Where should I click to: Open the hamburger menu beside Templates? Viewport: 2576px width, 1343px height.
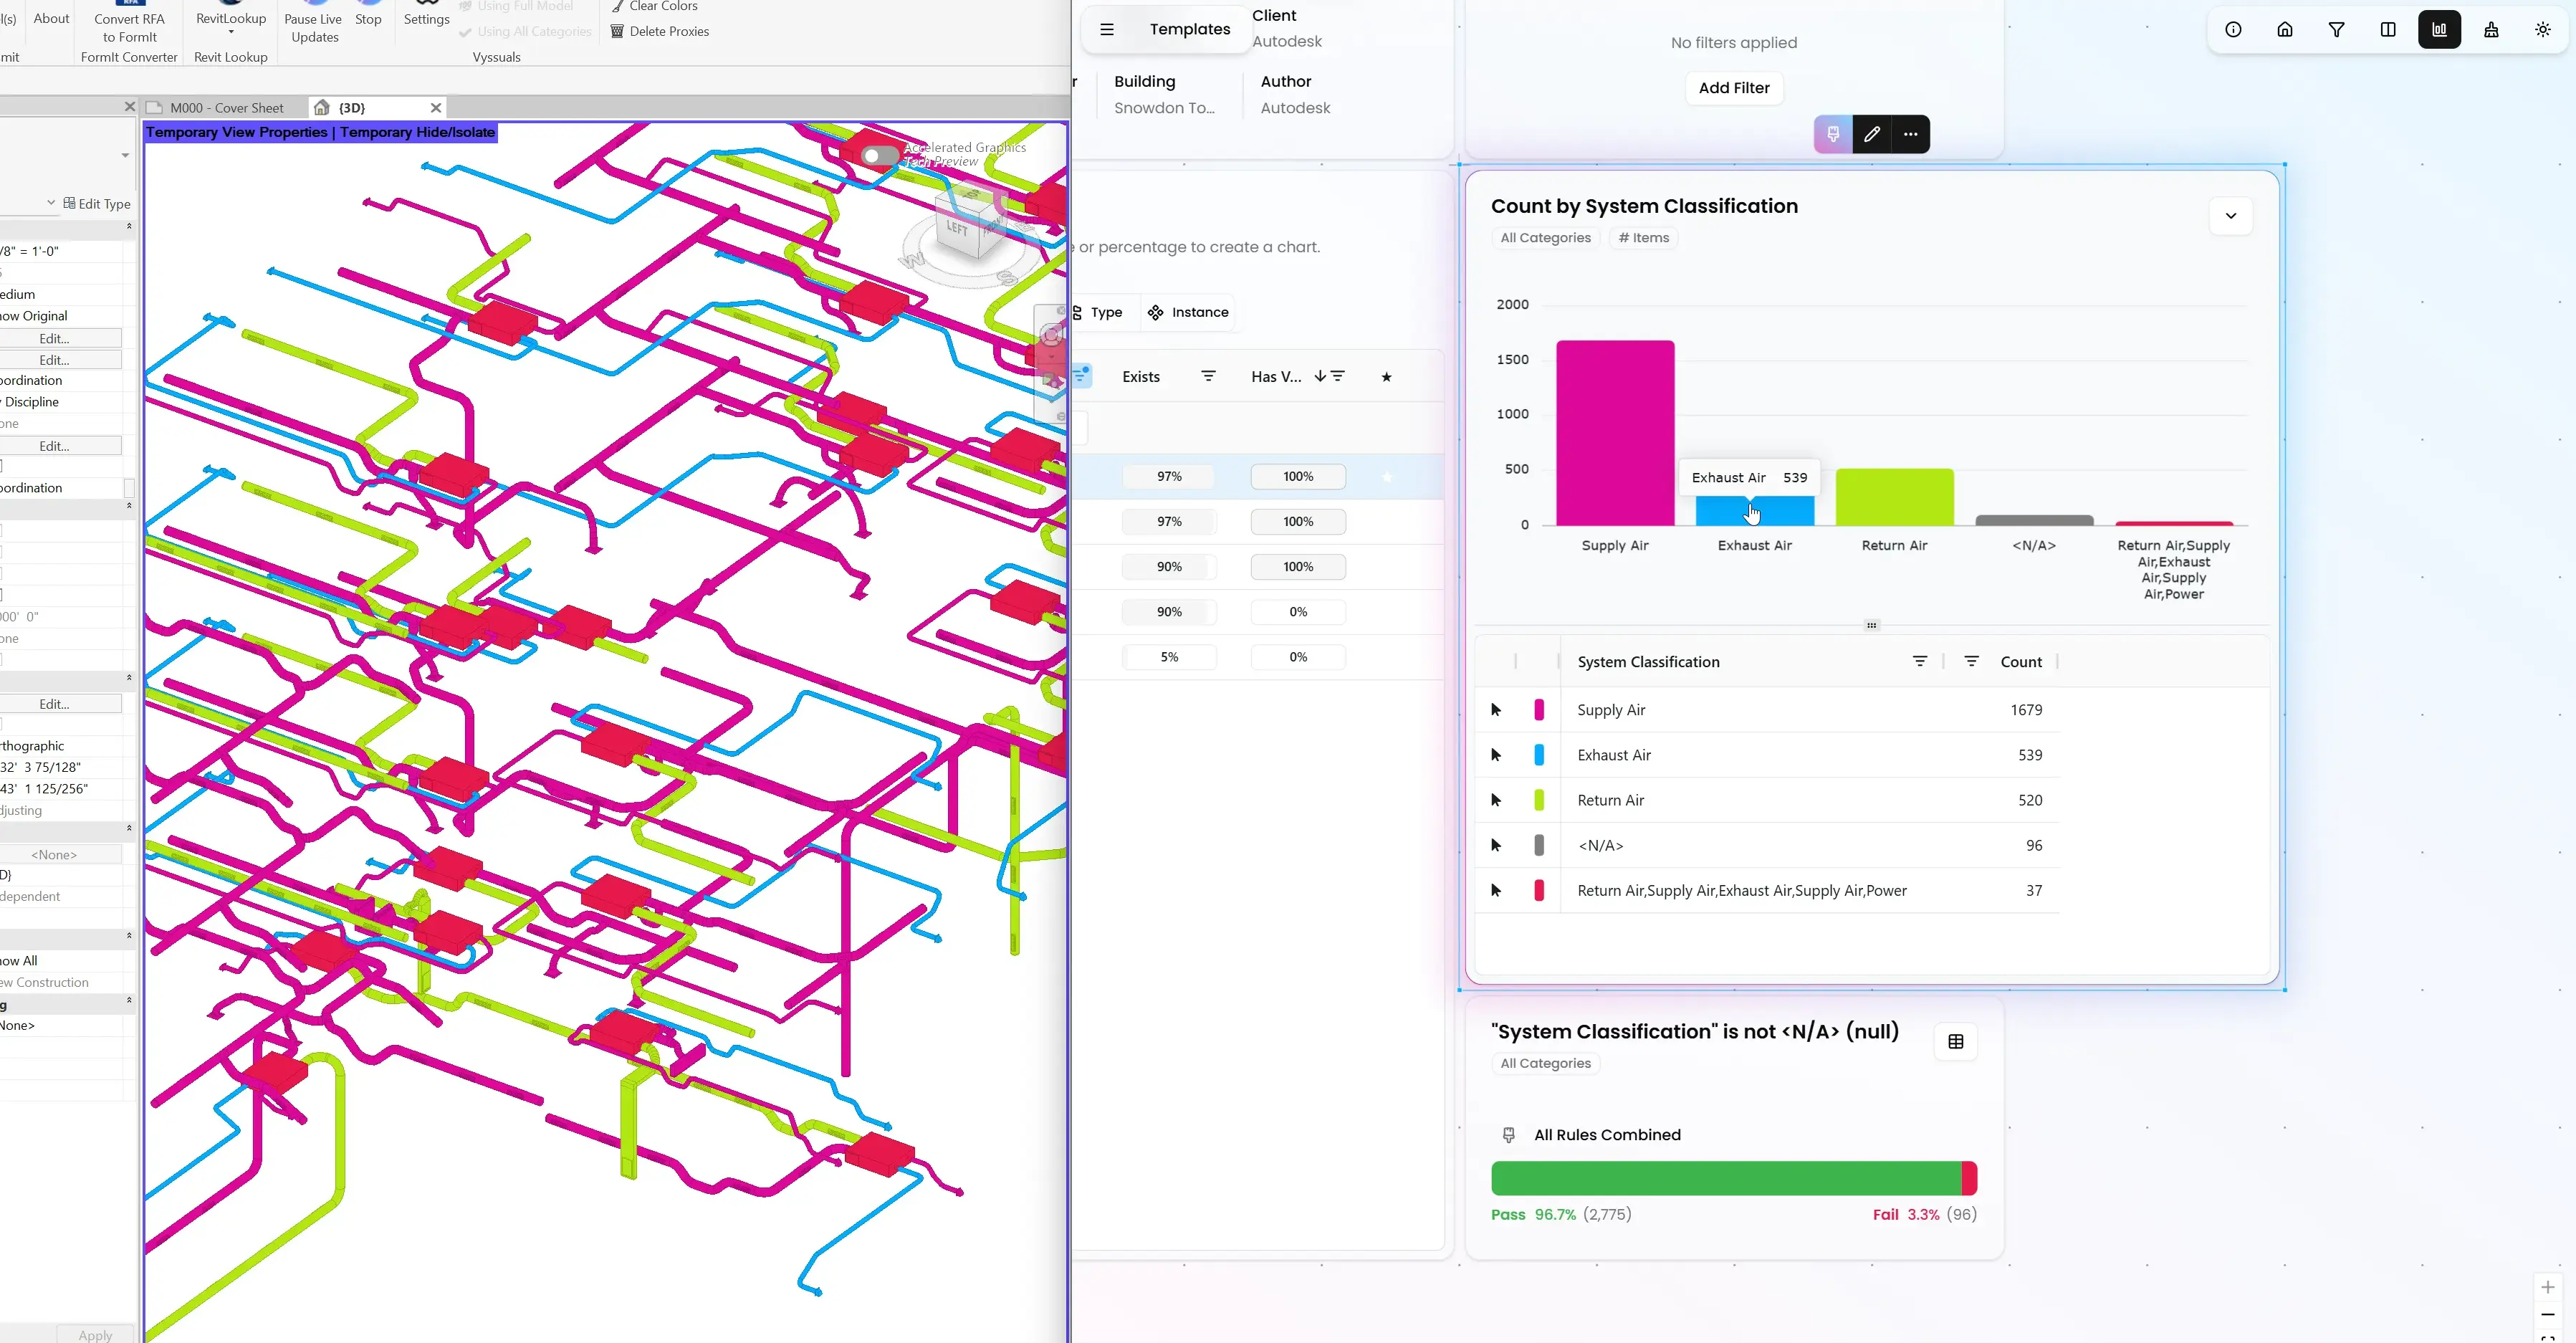click(x=1106, y=30)
